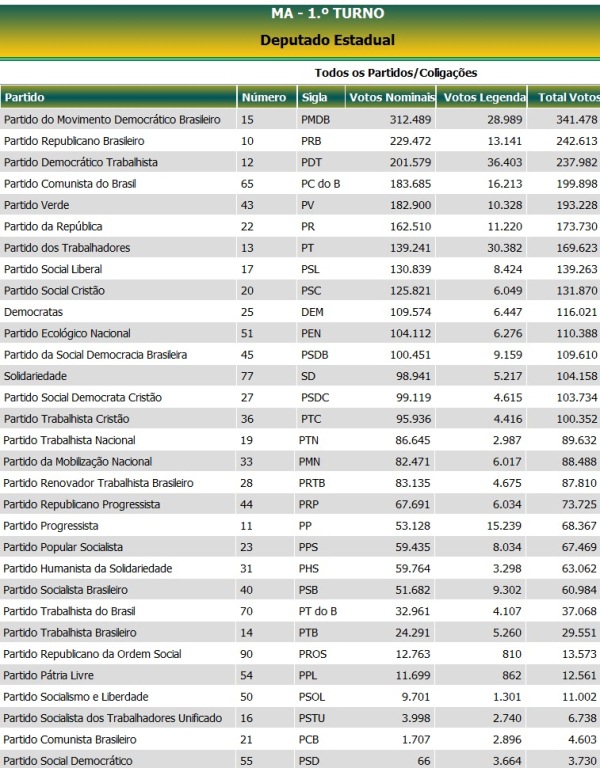The width and height of the screenshot is (600, 768).
Task: Click the Total Votos column header
Action: [567, 97]
